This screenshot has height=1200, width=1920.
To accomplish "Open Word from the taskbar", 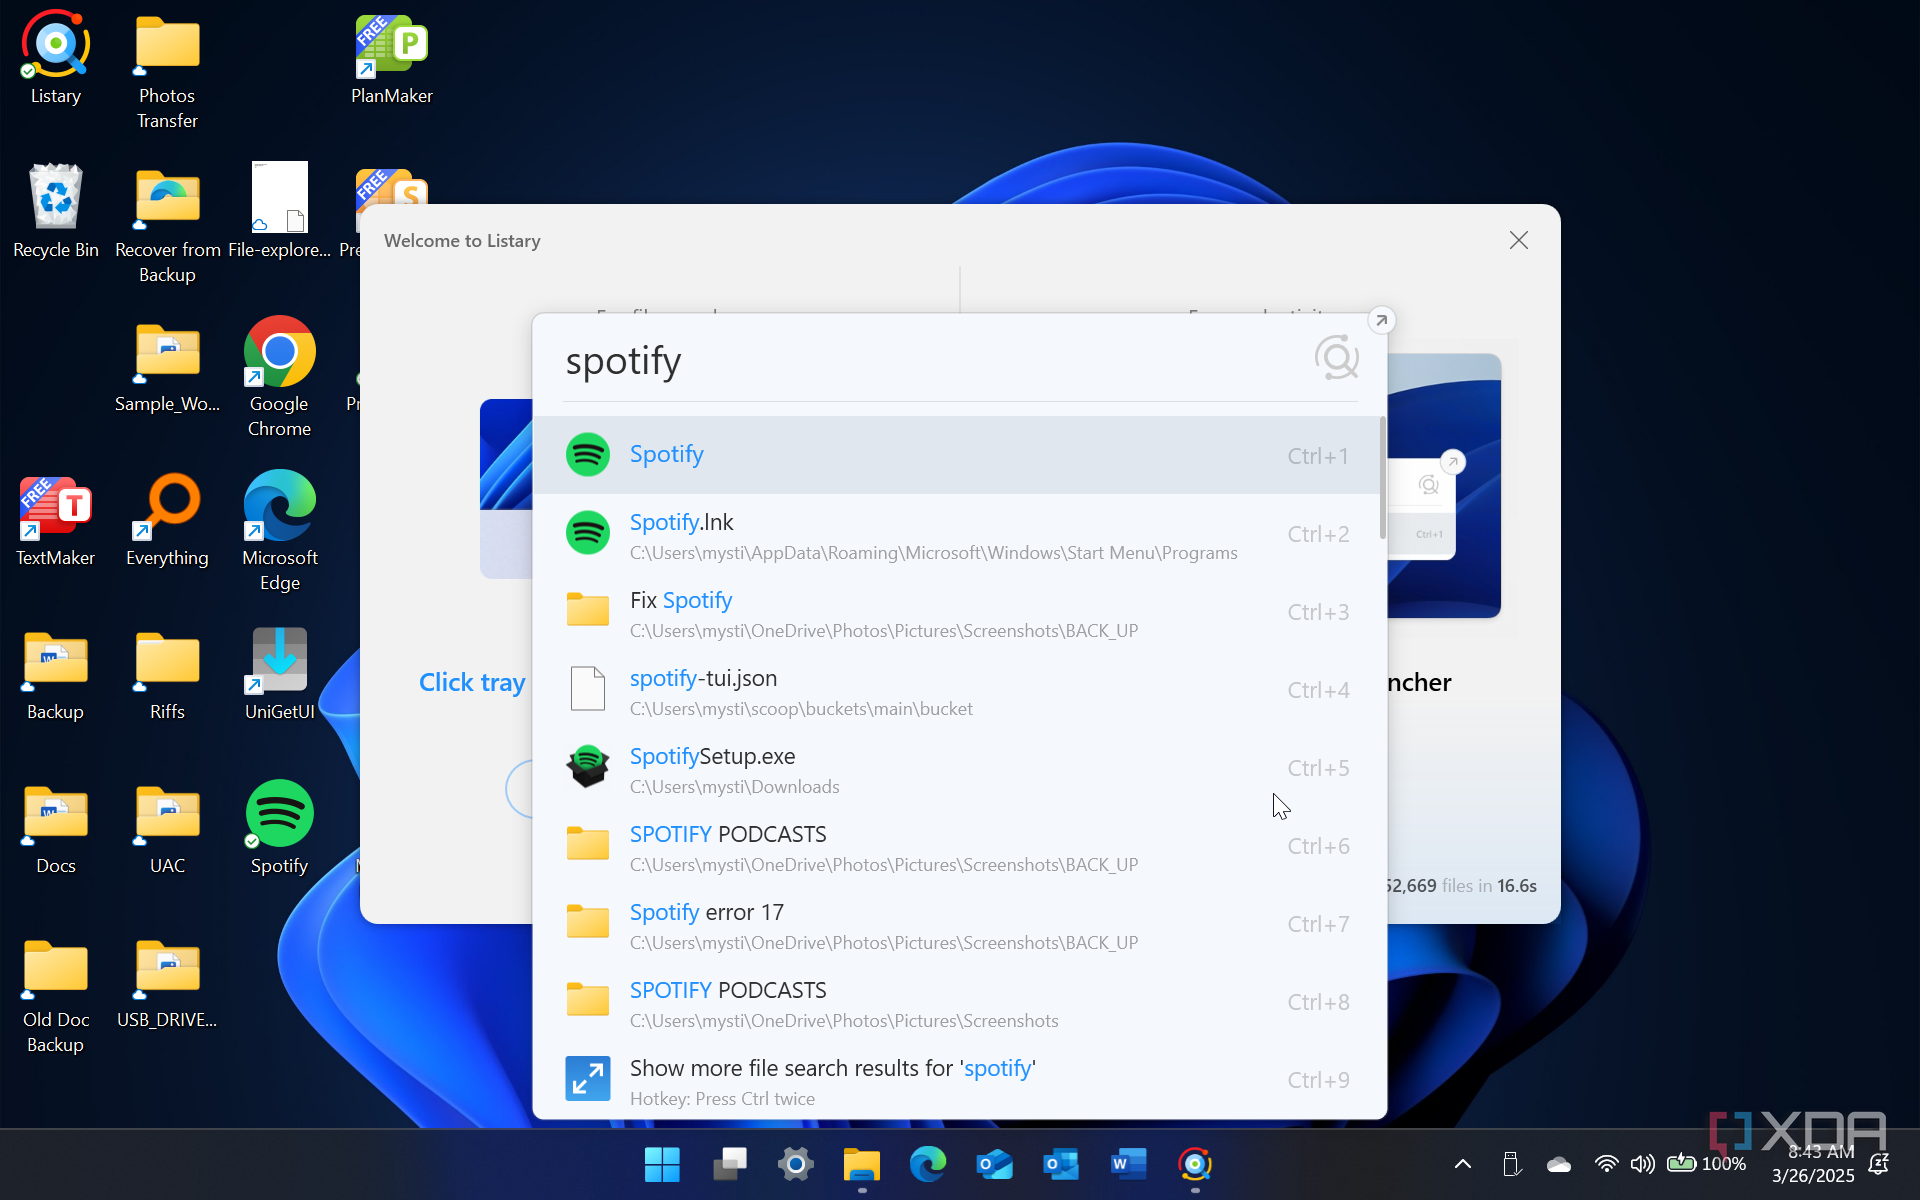I will pyautogui.click(x=1128, y=1164).
